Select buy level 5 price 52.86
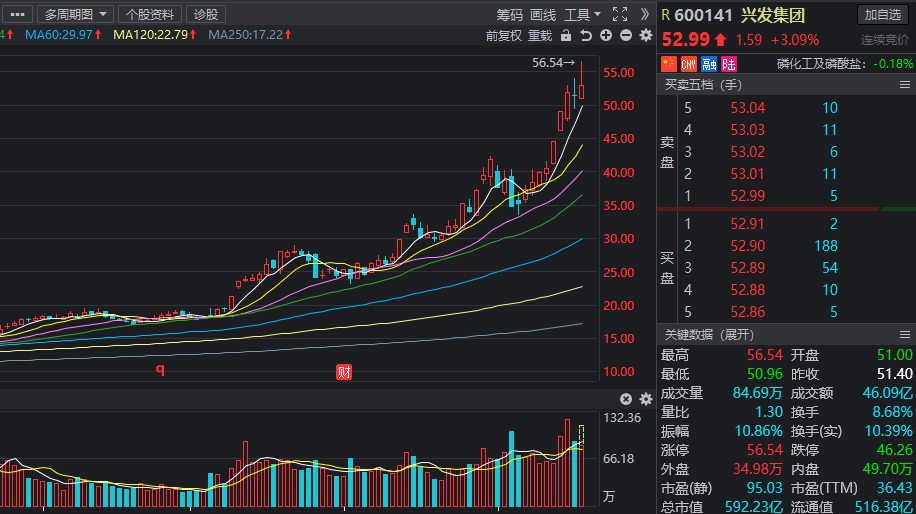 coord(747,312)
